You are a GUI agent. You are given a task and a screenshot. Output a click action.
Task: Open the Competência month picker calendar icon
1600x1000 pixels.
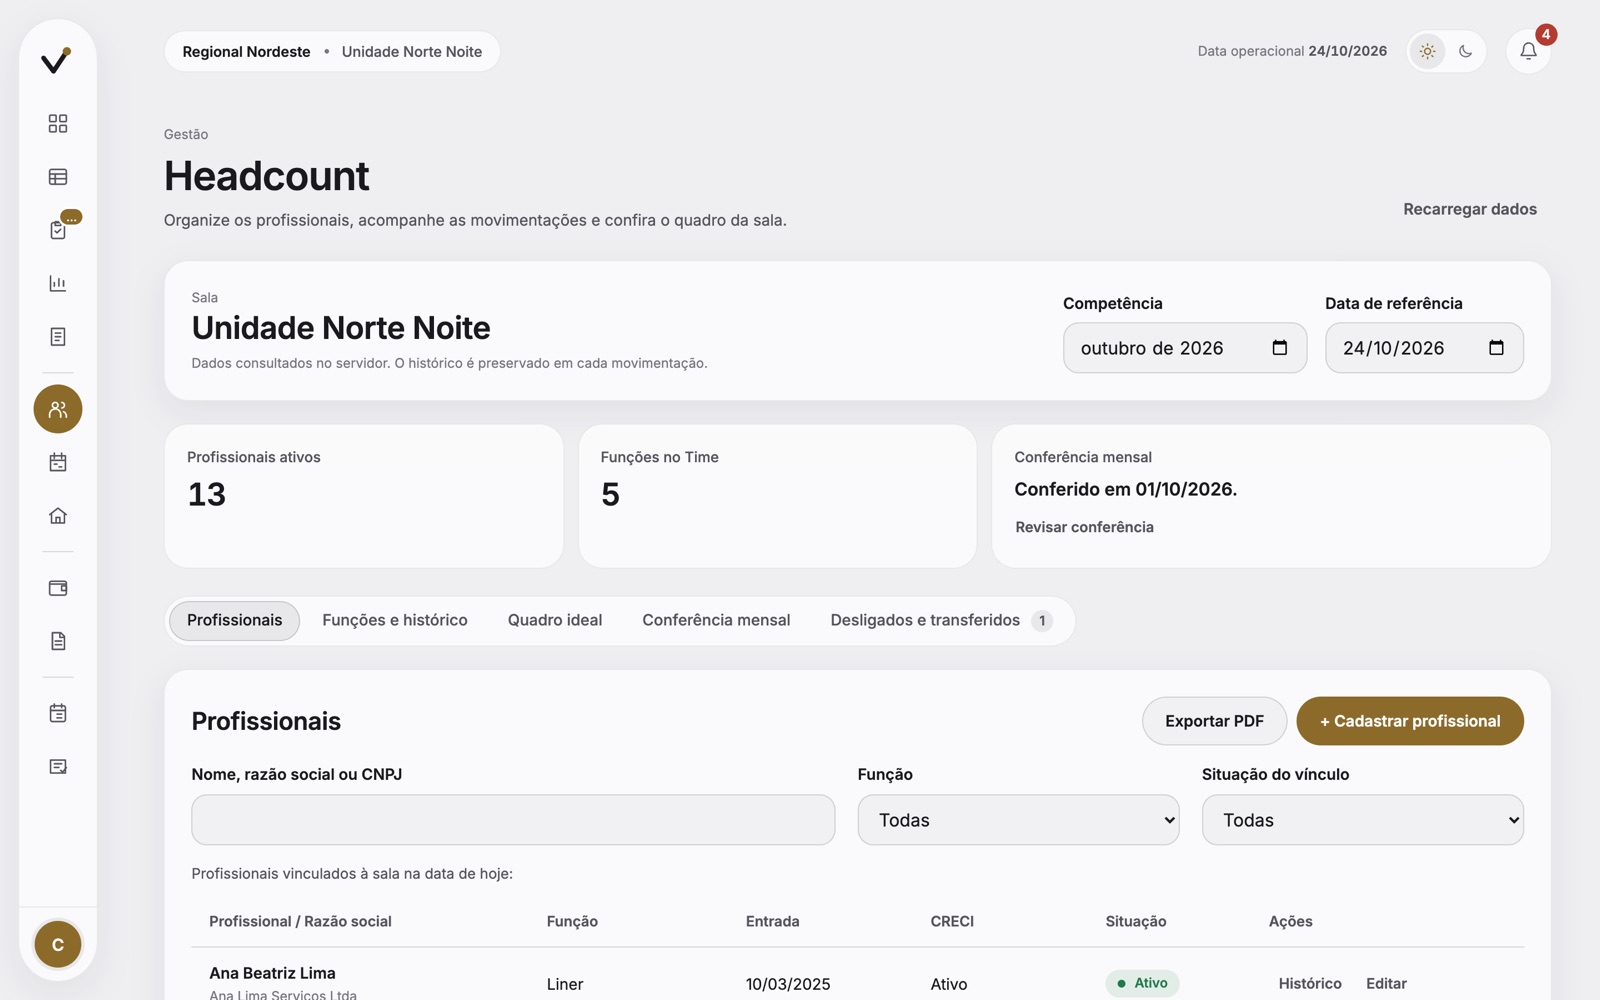click(x=1279, y=348)
